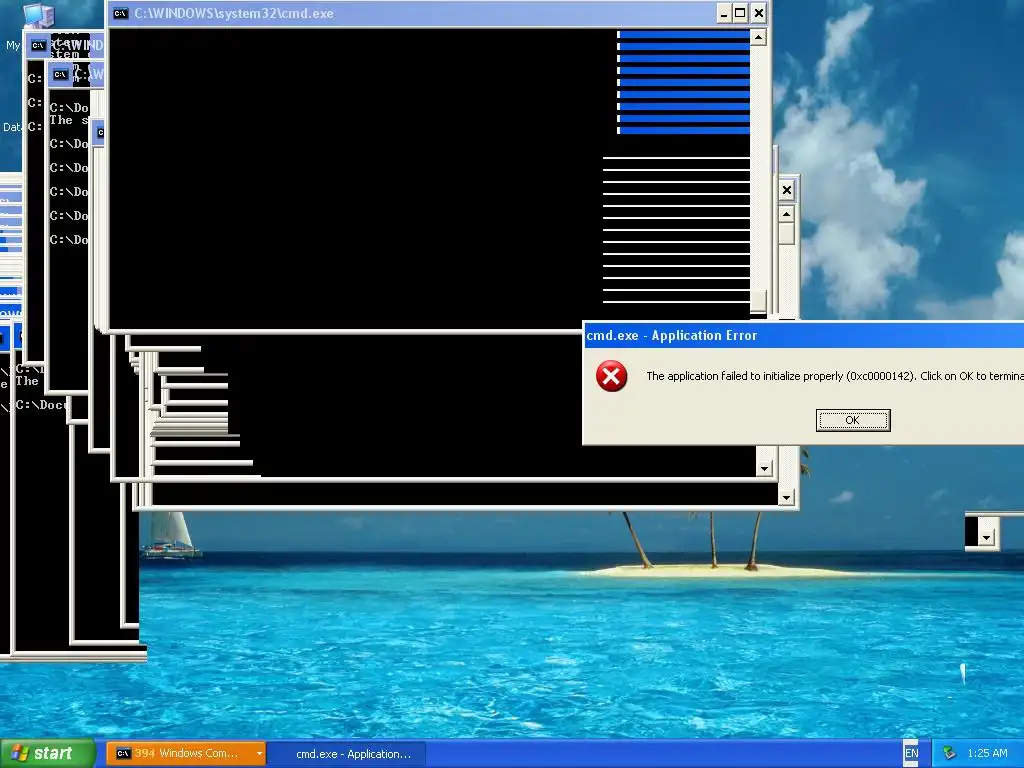Click the cmd icon of the second stacked window
This screenshot has height=768, width=1024.
(x=60, y=74)
